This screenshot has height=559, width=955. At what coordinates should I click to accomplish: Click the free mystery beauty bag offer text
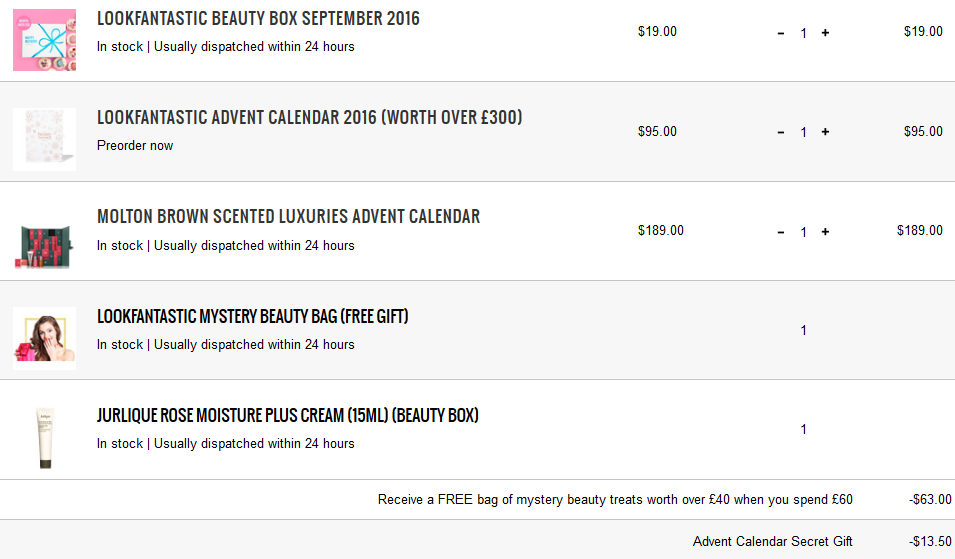[615, 499]
